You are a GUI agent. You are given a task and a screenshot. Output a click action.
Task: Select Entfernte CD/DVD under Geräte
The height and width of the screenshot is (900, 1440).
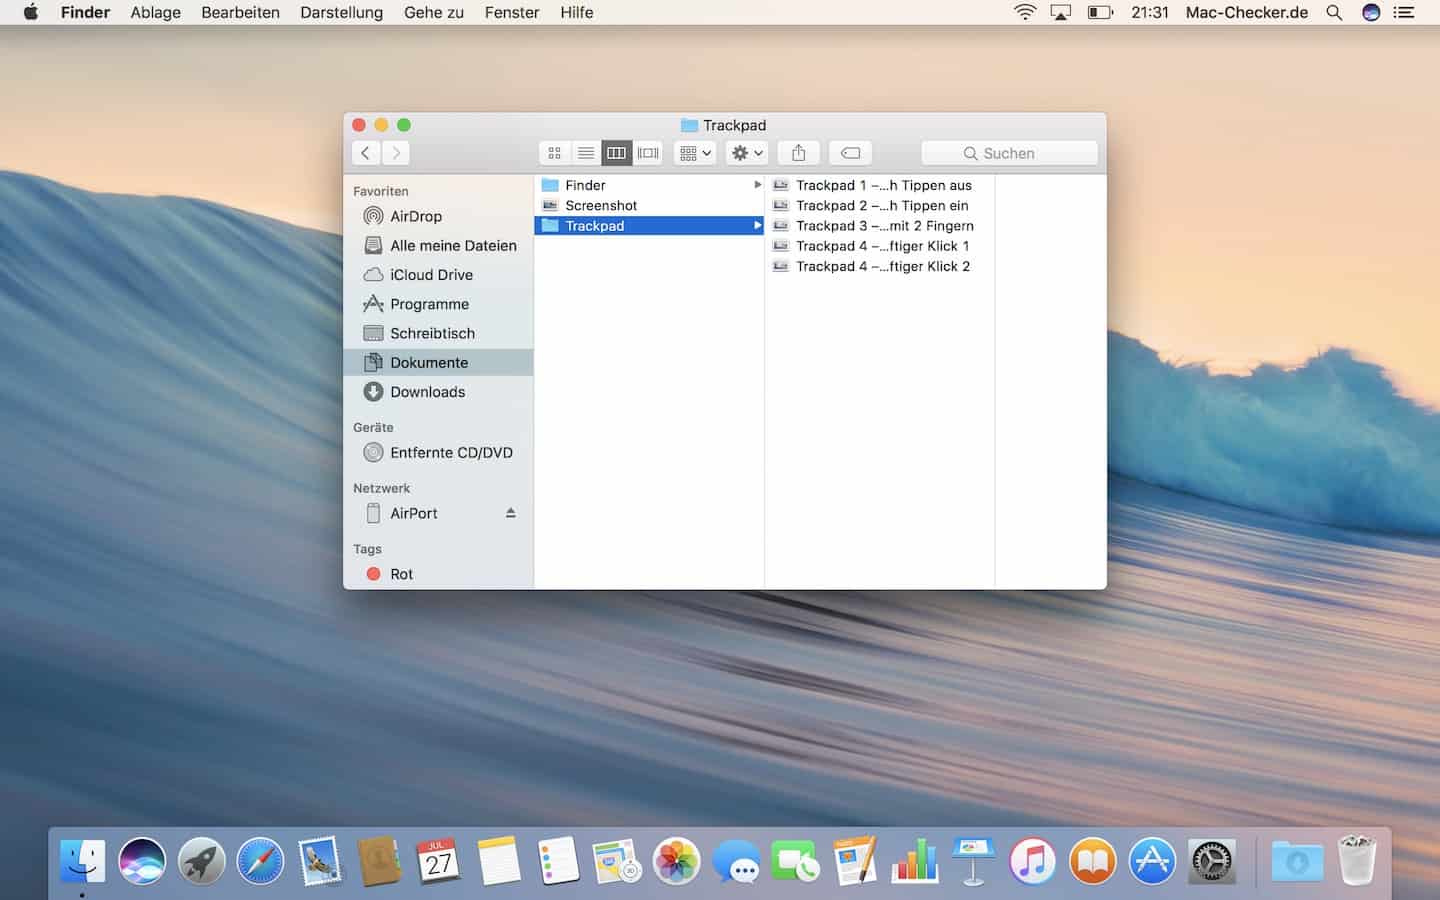tap(438, 453)
